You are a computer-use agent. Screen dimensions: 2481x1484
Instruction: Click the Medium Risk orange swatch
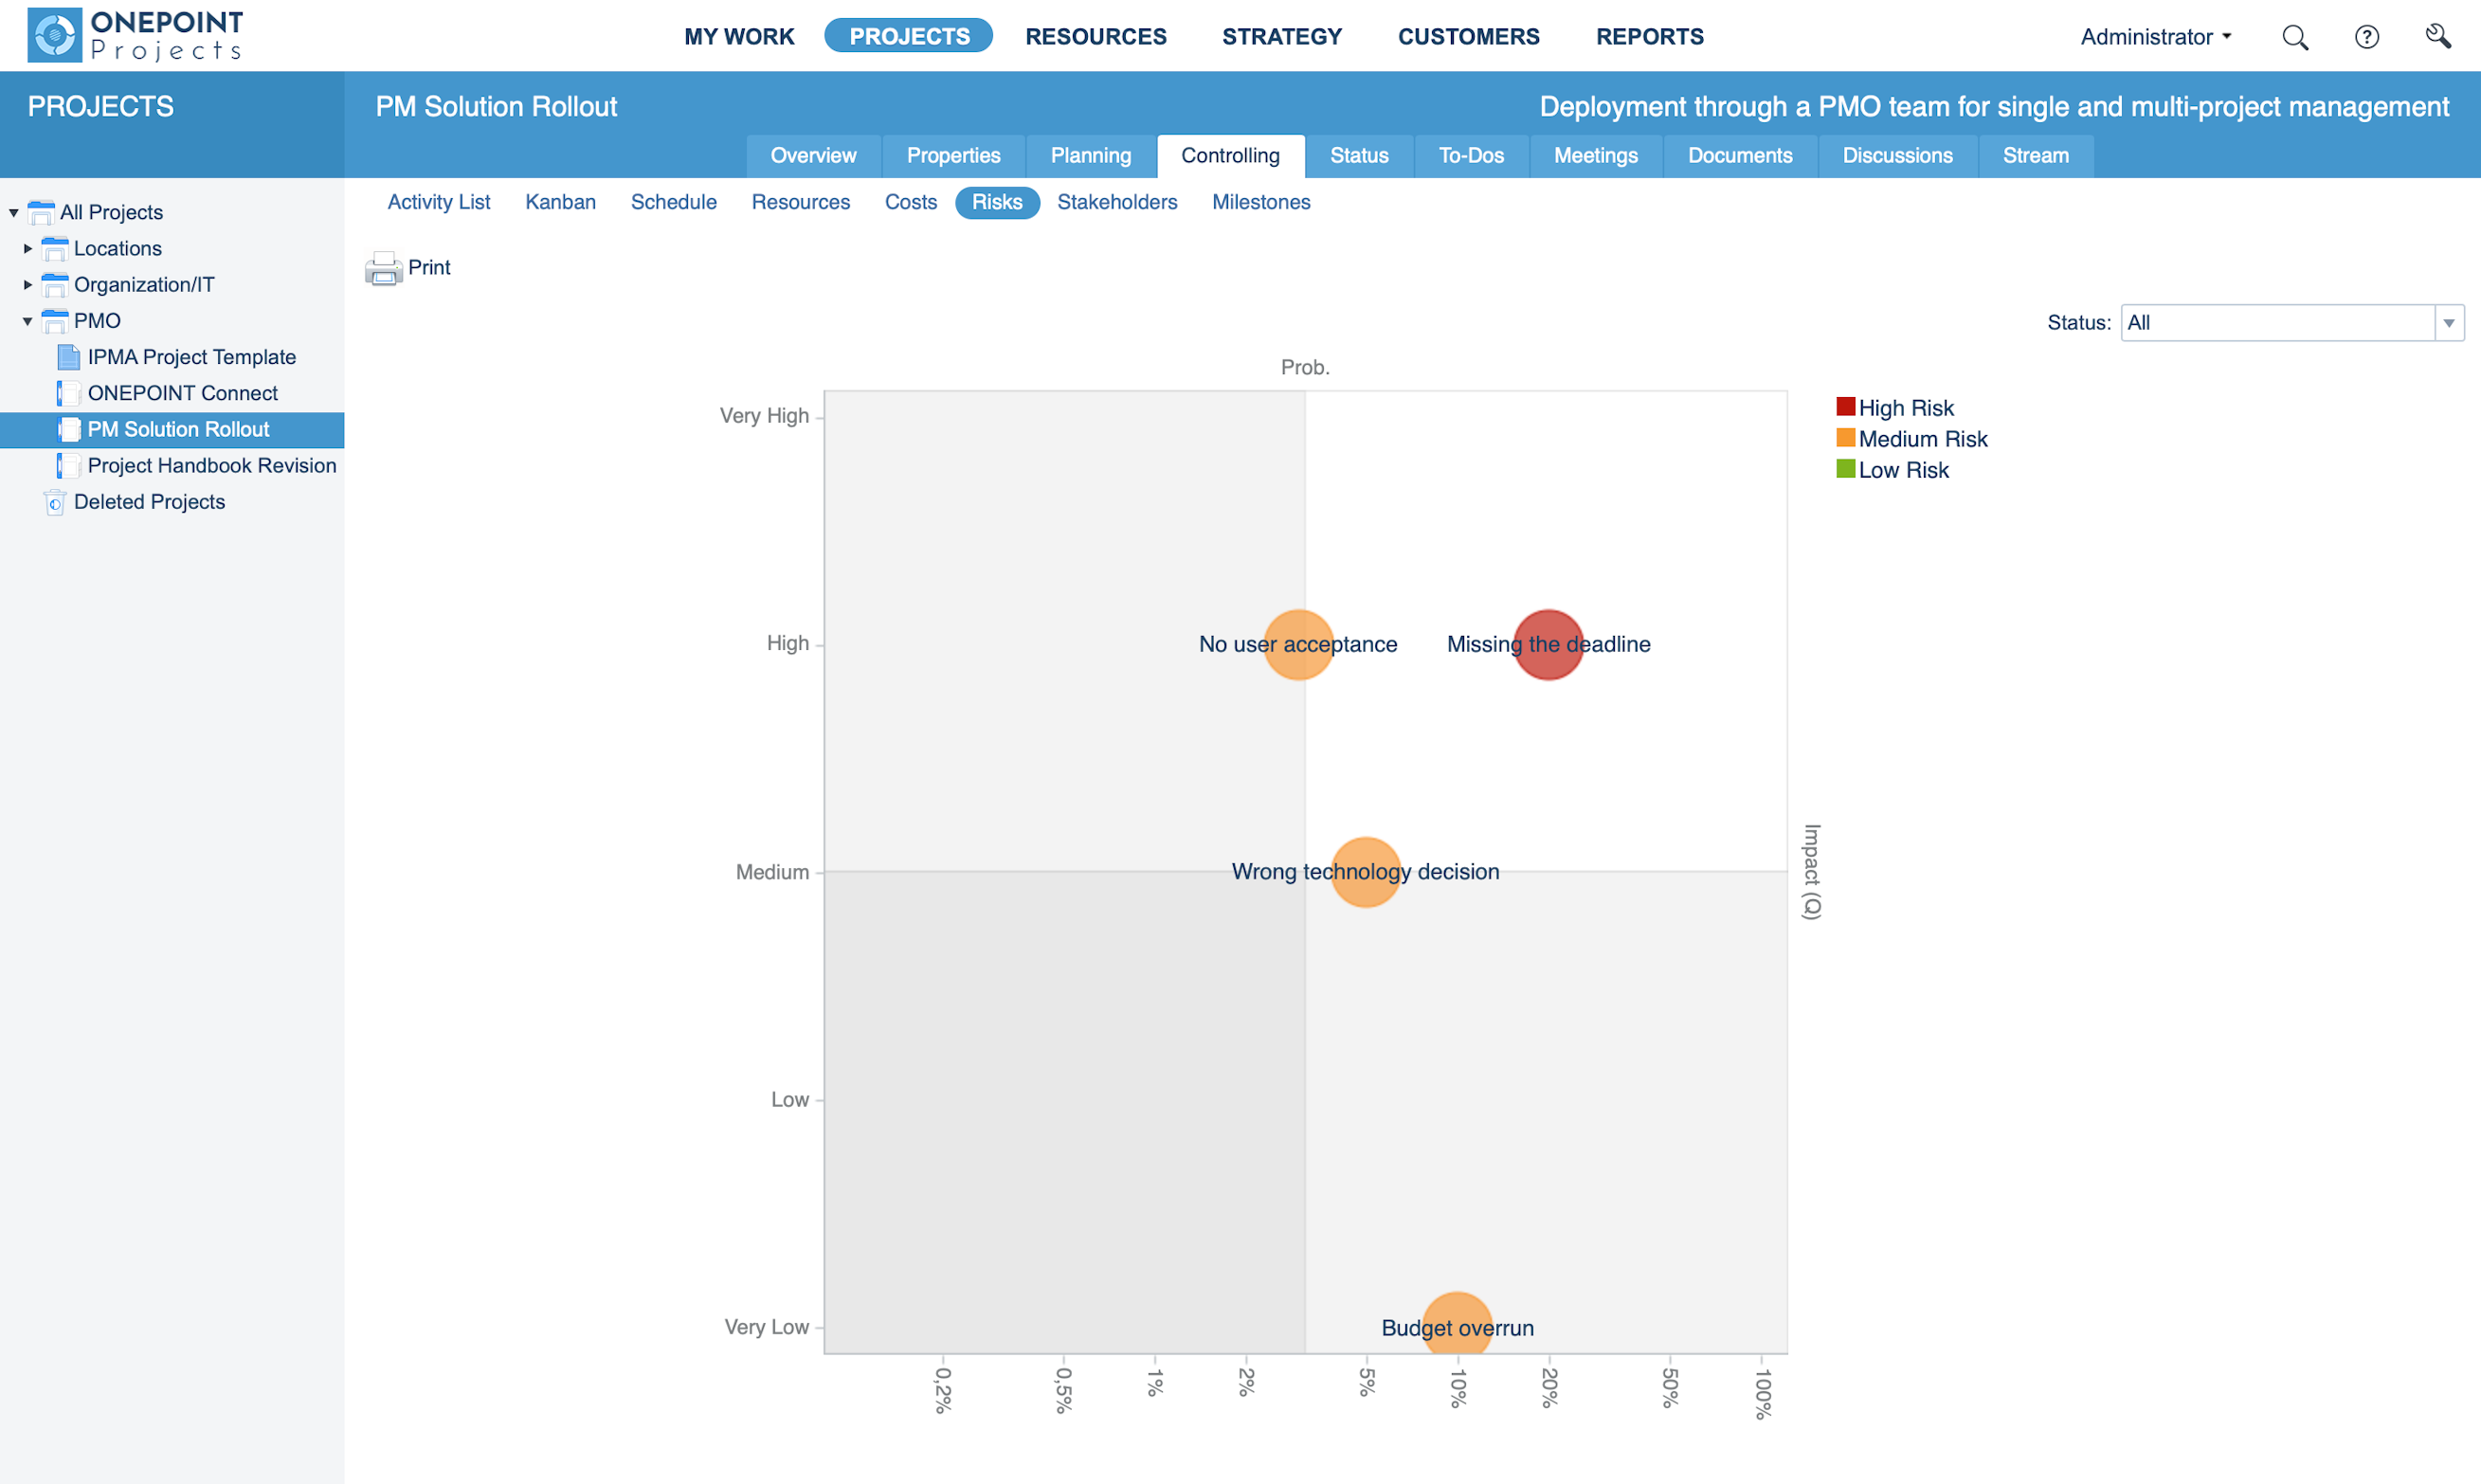1845,438
